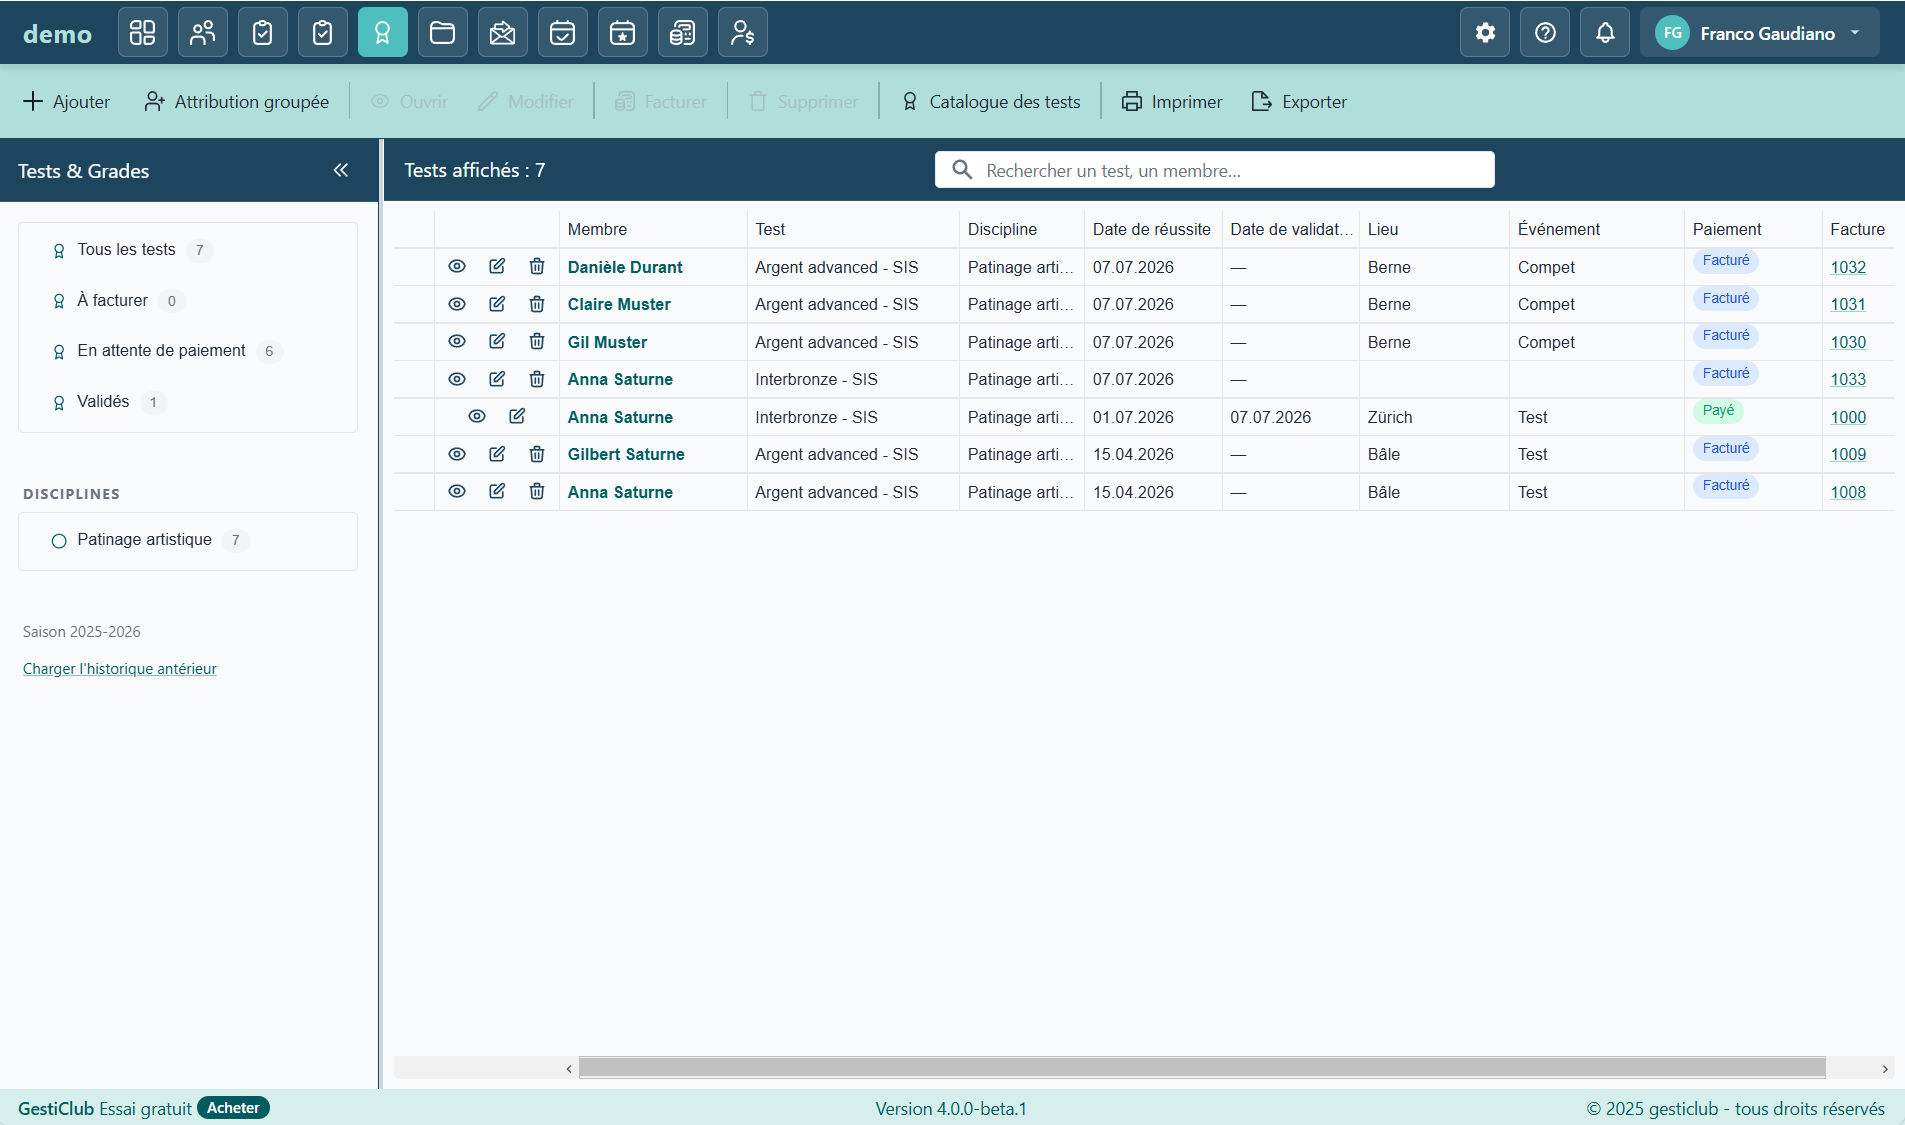Click Imprimer to print the list
Image resolution: width=1905 pixels, height=1125 pixels.
tap(1172, 101)
